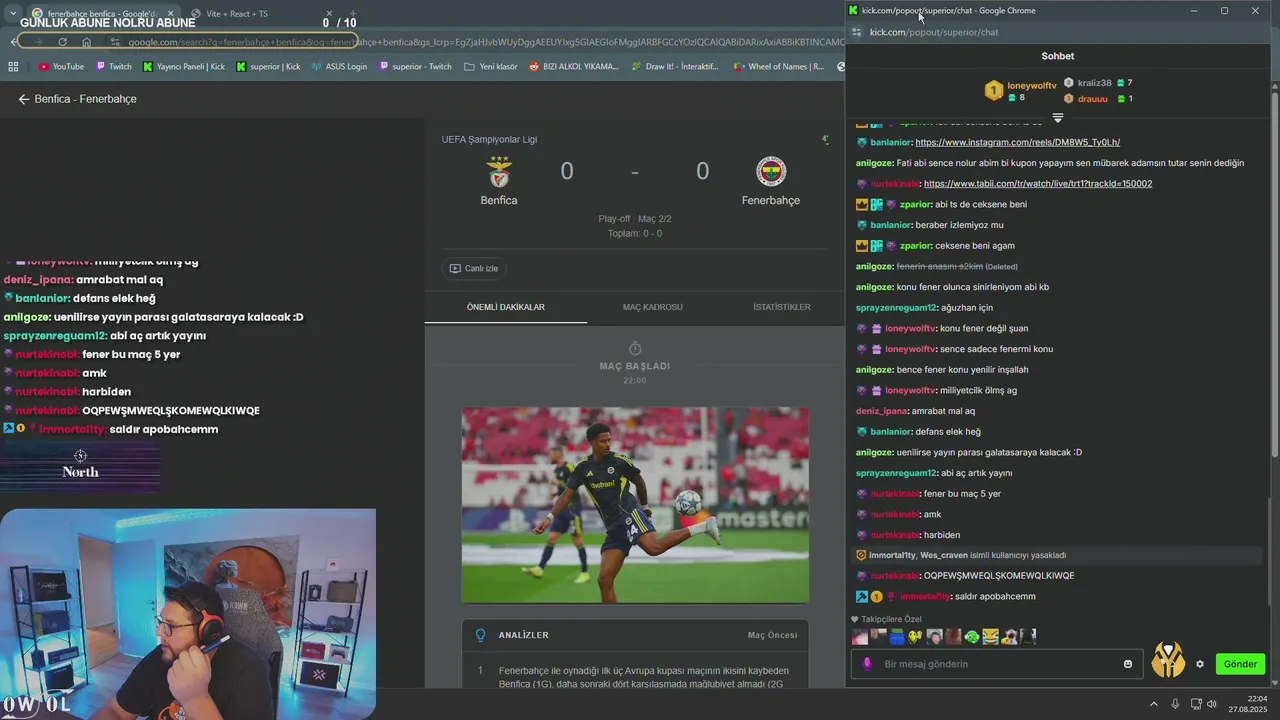Open the Chrome apps grid icon
Screen dimensions: 1280x720
tap(13, 67)
